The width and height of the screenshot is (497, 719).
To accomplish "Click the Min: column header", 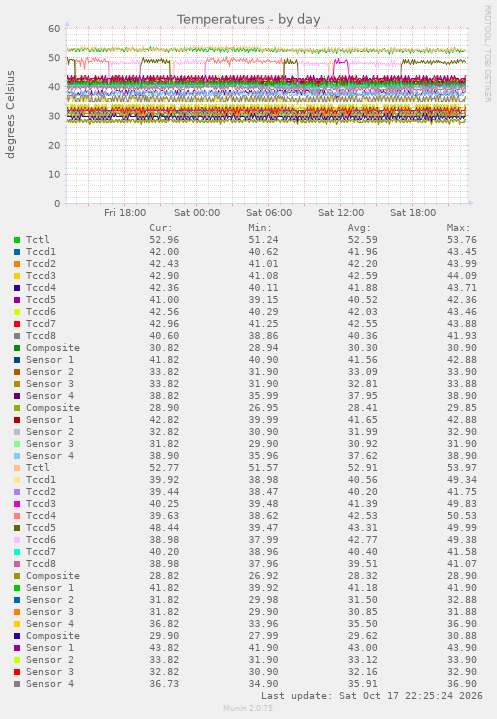I will tap(260, 227).
